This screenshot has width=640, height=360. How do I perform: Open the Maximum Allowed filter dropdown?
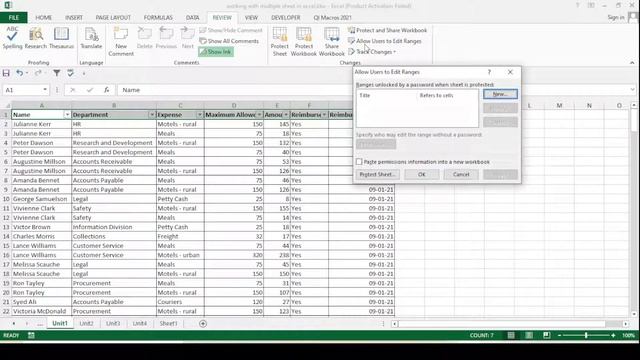coord(259,115)
